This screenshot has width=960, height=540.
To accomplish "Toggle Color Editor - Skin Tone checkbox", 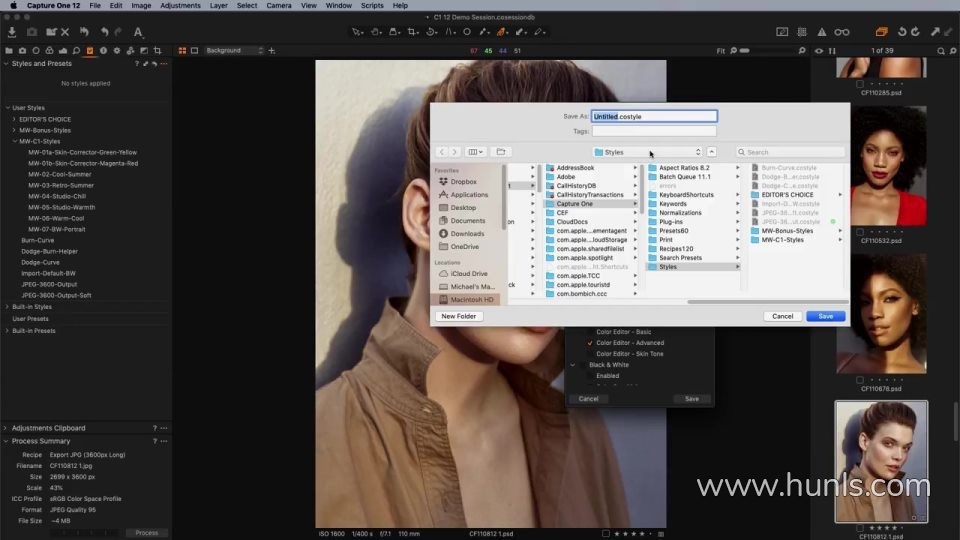I will (x=590, y=354).
